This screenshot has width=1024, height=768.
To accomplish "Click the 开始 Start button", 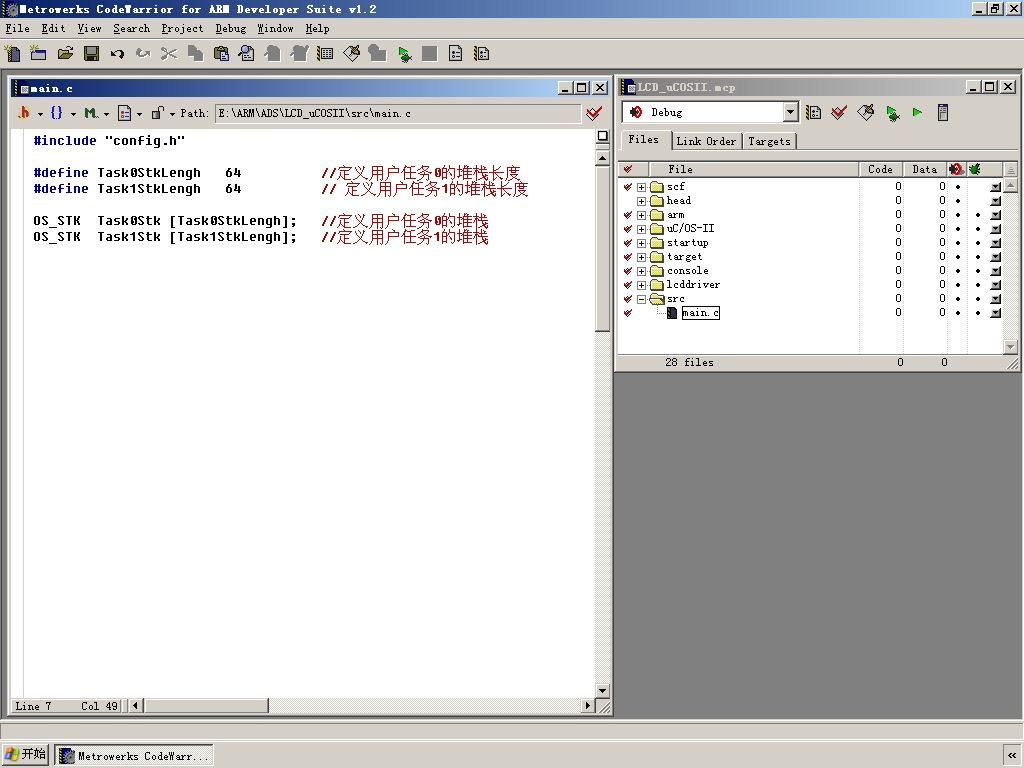I will (x=25, y=754).
